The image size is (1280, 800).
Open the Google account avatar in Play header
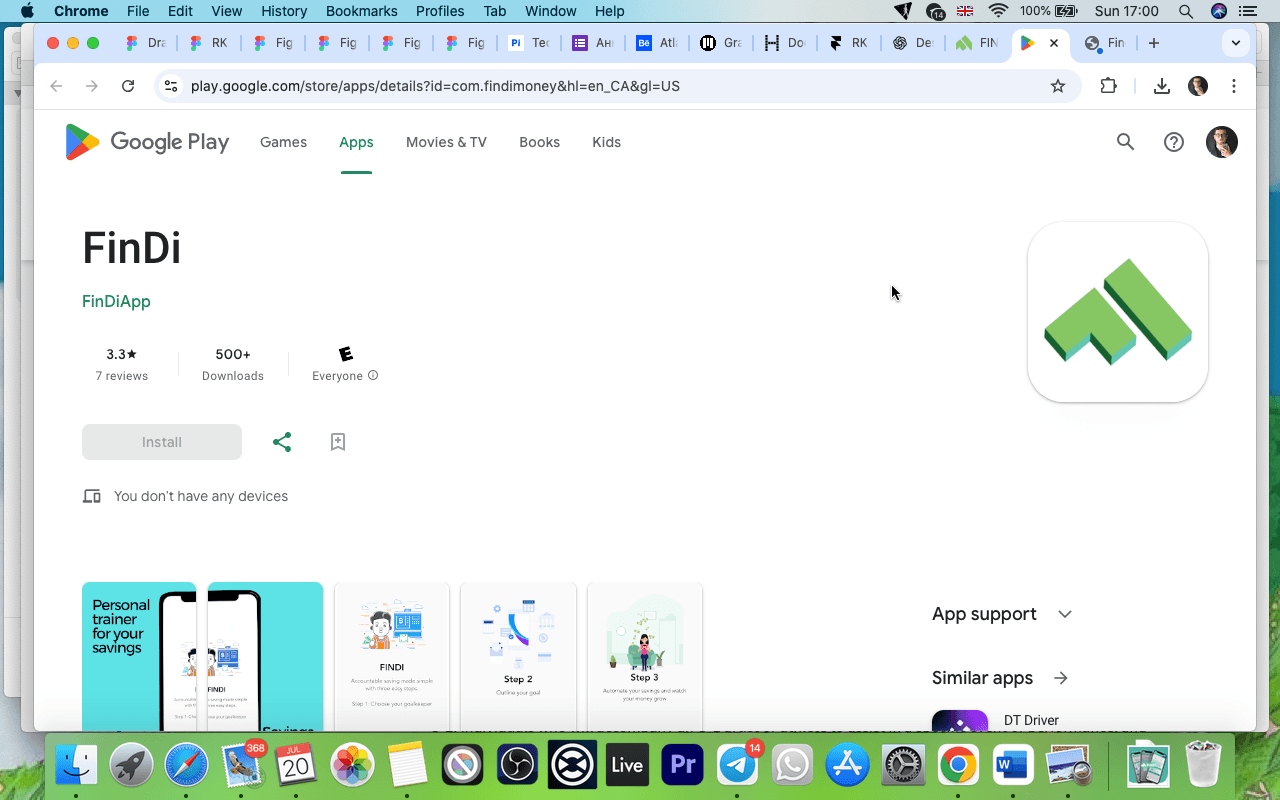(x=1222, y=142)
